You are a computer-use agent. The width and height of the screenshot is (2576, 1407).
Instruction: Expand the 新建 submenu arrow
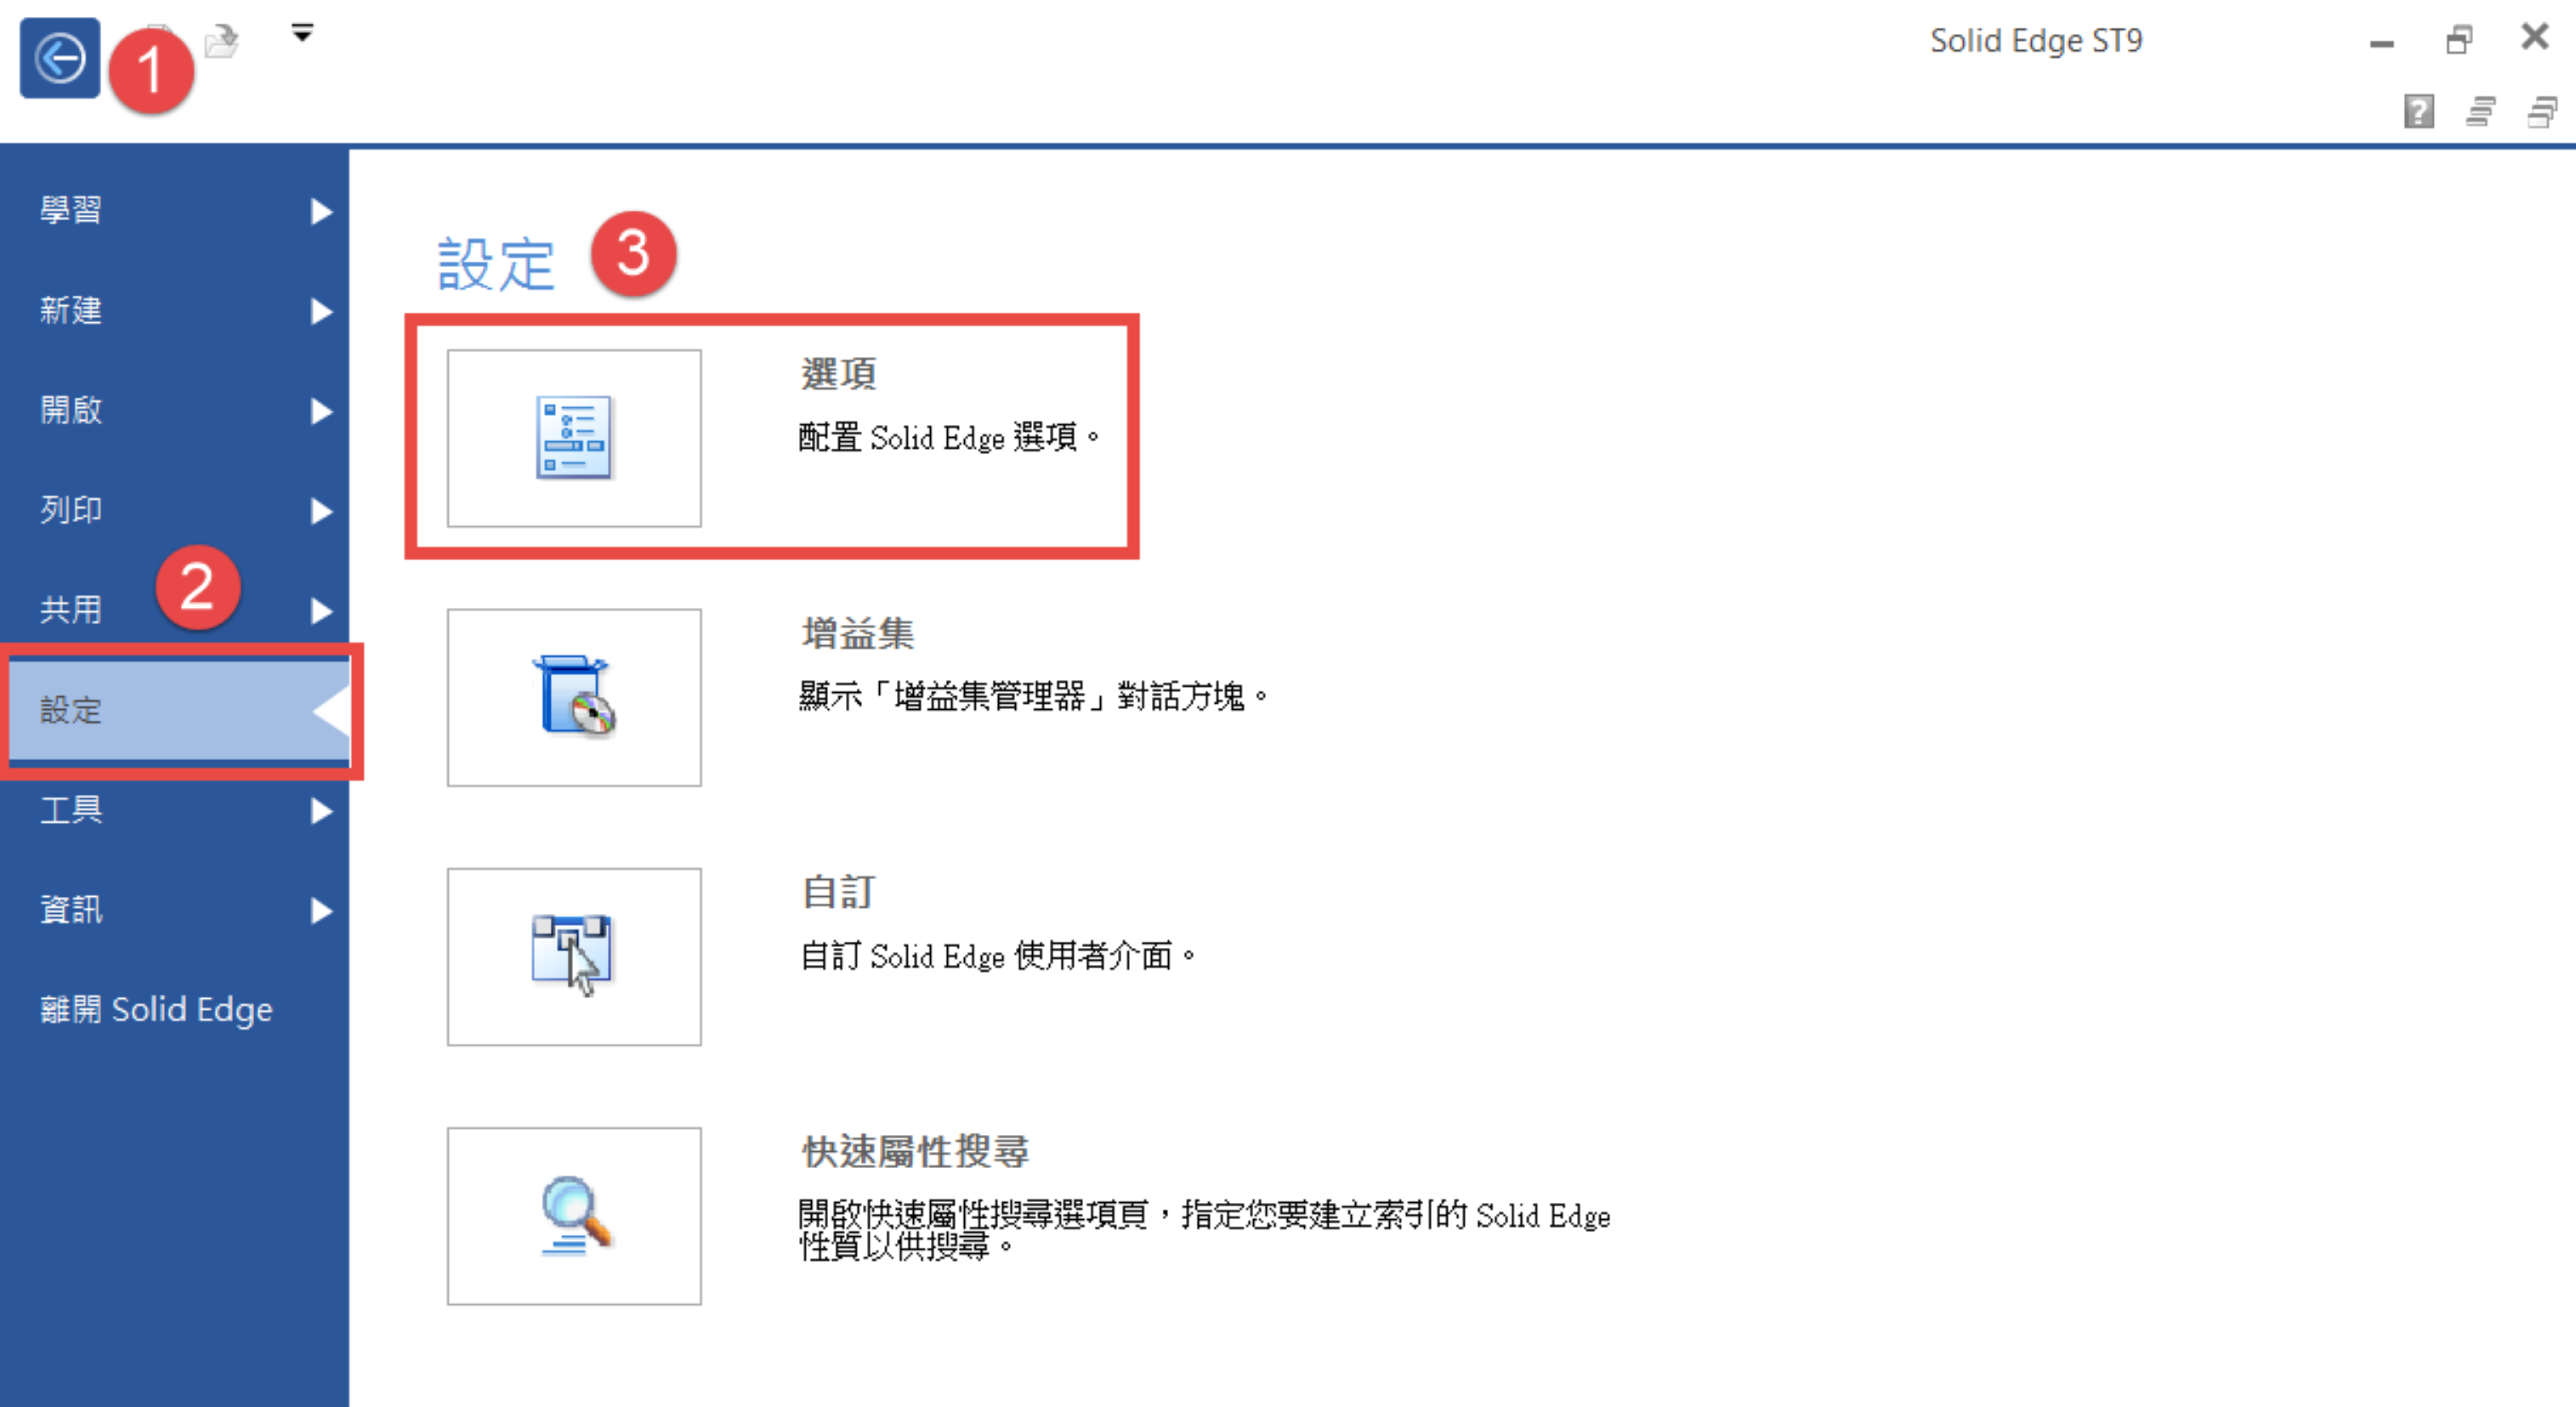pyautogui.click(x=321, y=311)
